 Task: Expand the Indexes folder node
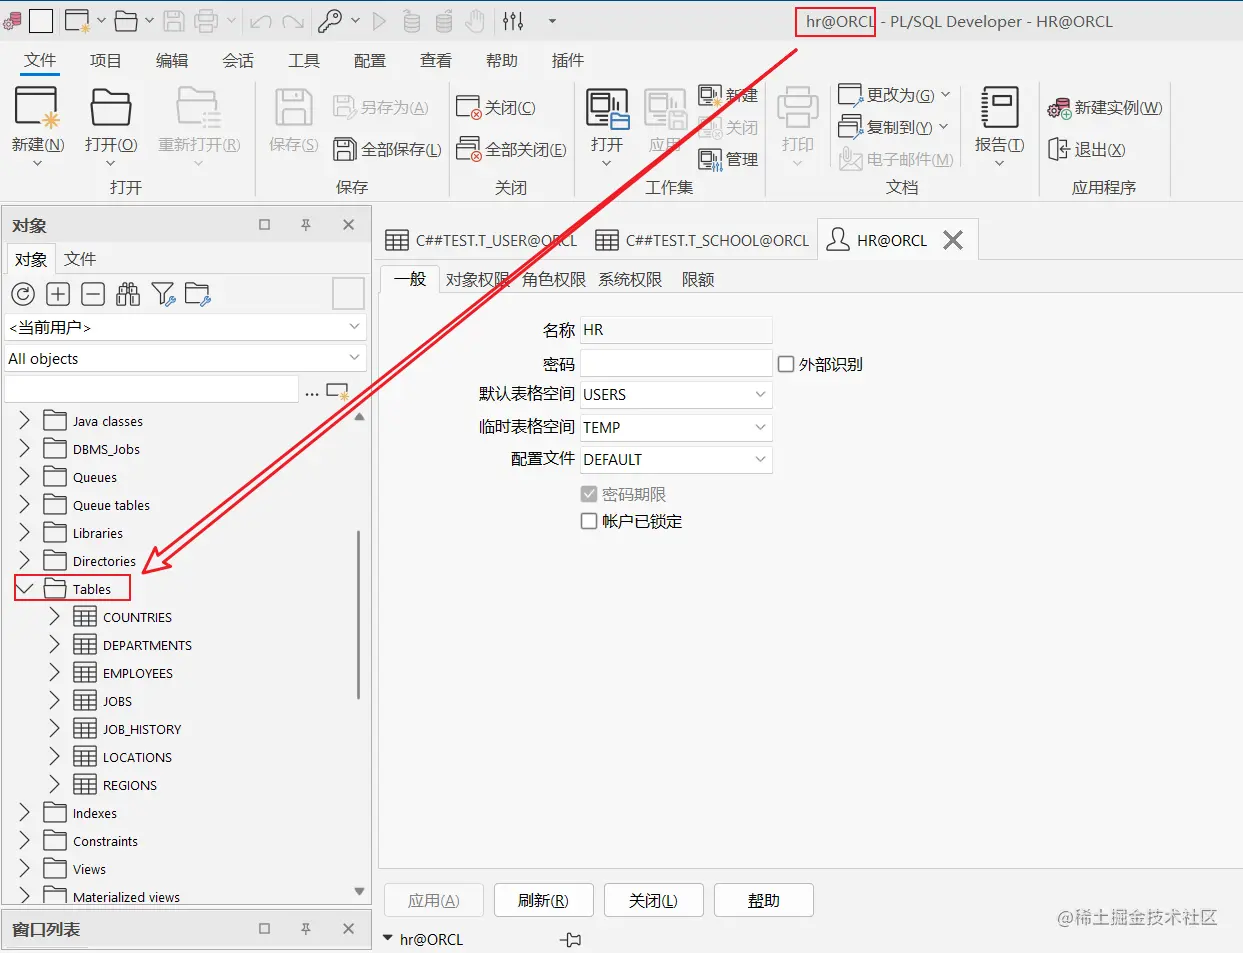pos(25,813)
